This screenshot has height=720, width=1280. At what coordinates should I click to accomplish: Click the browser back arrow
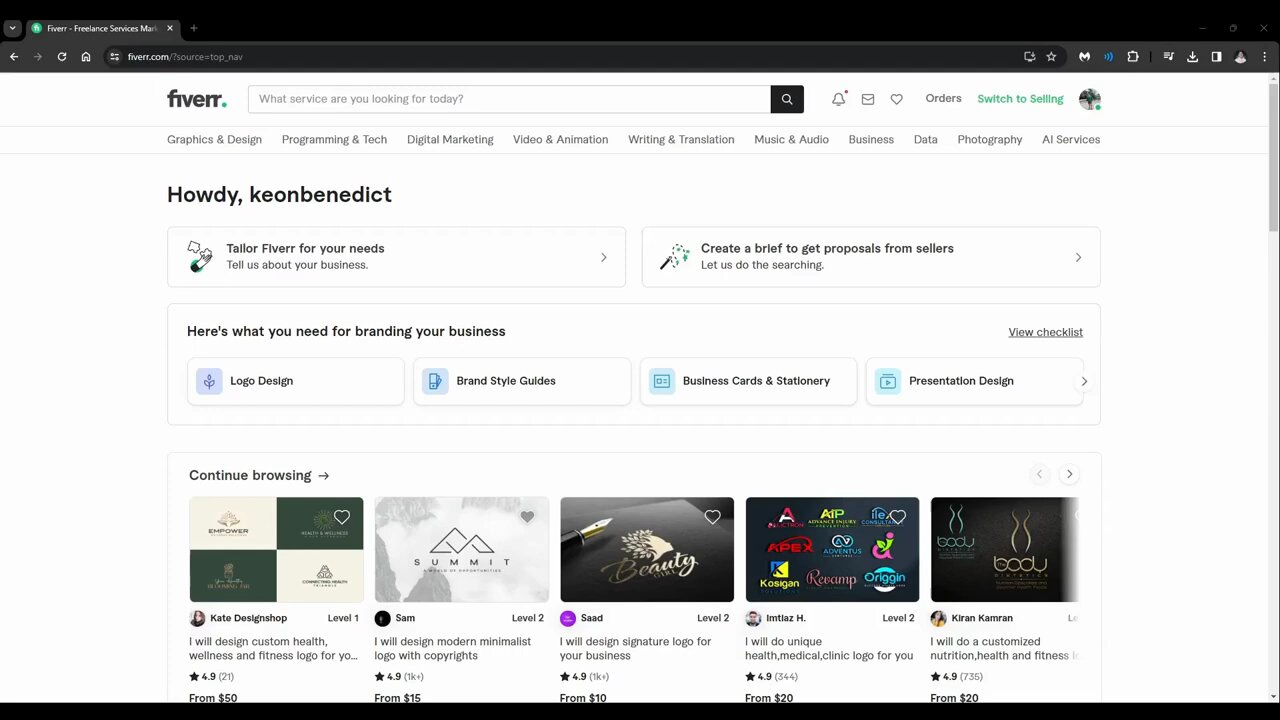14,57
